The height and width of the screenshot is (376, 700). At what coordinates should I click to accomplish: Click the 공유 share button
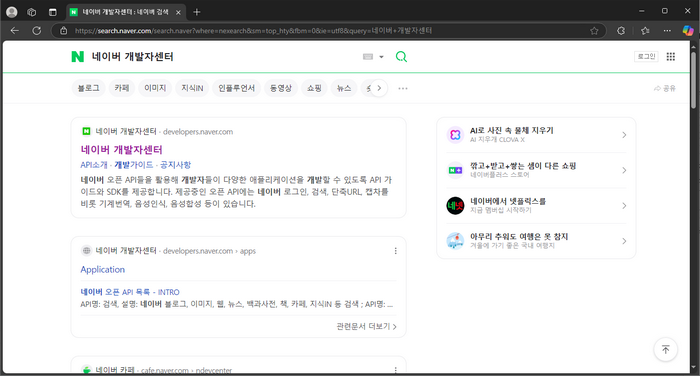[x=665, y=88]
